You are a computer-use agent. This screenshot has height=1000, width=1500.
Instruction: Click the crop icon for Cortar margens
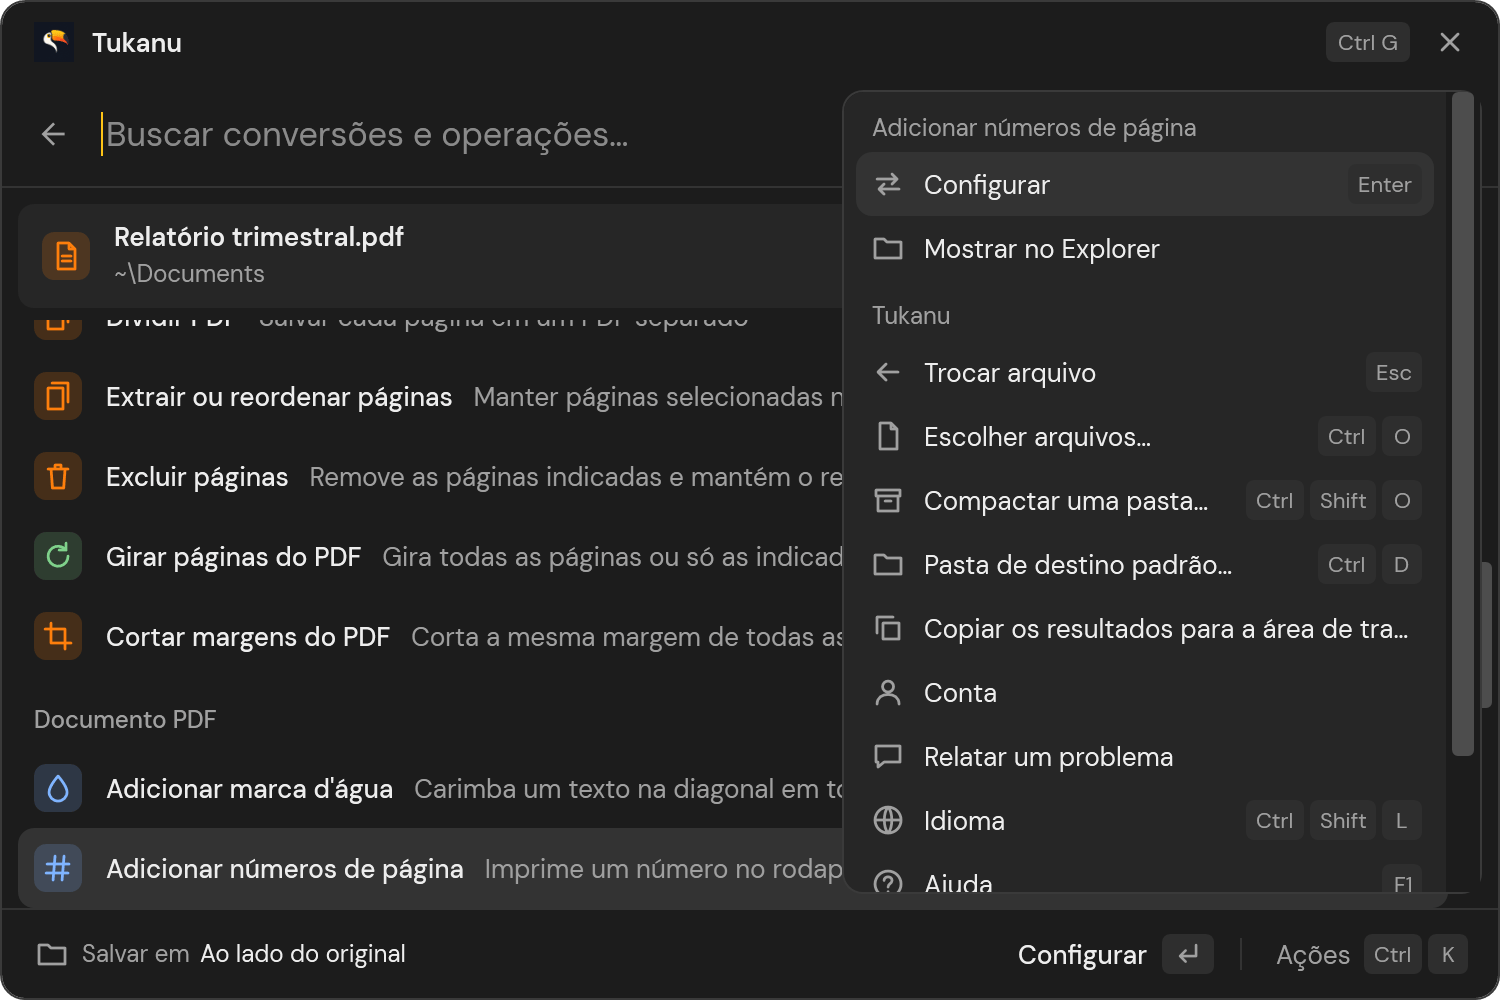point(58,636)
